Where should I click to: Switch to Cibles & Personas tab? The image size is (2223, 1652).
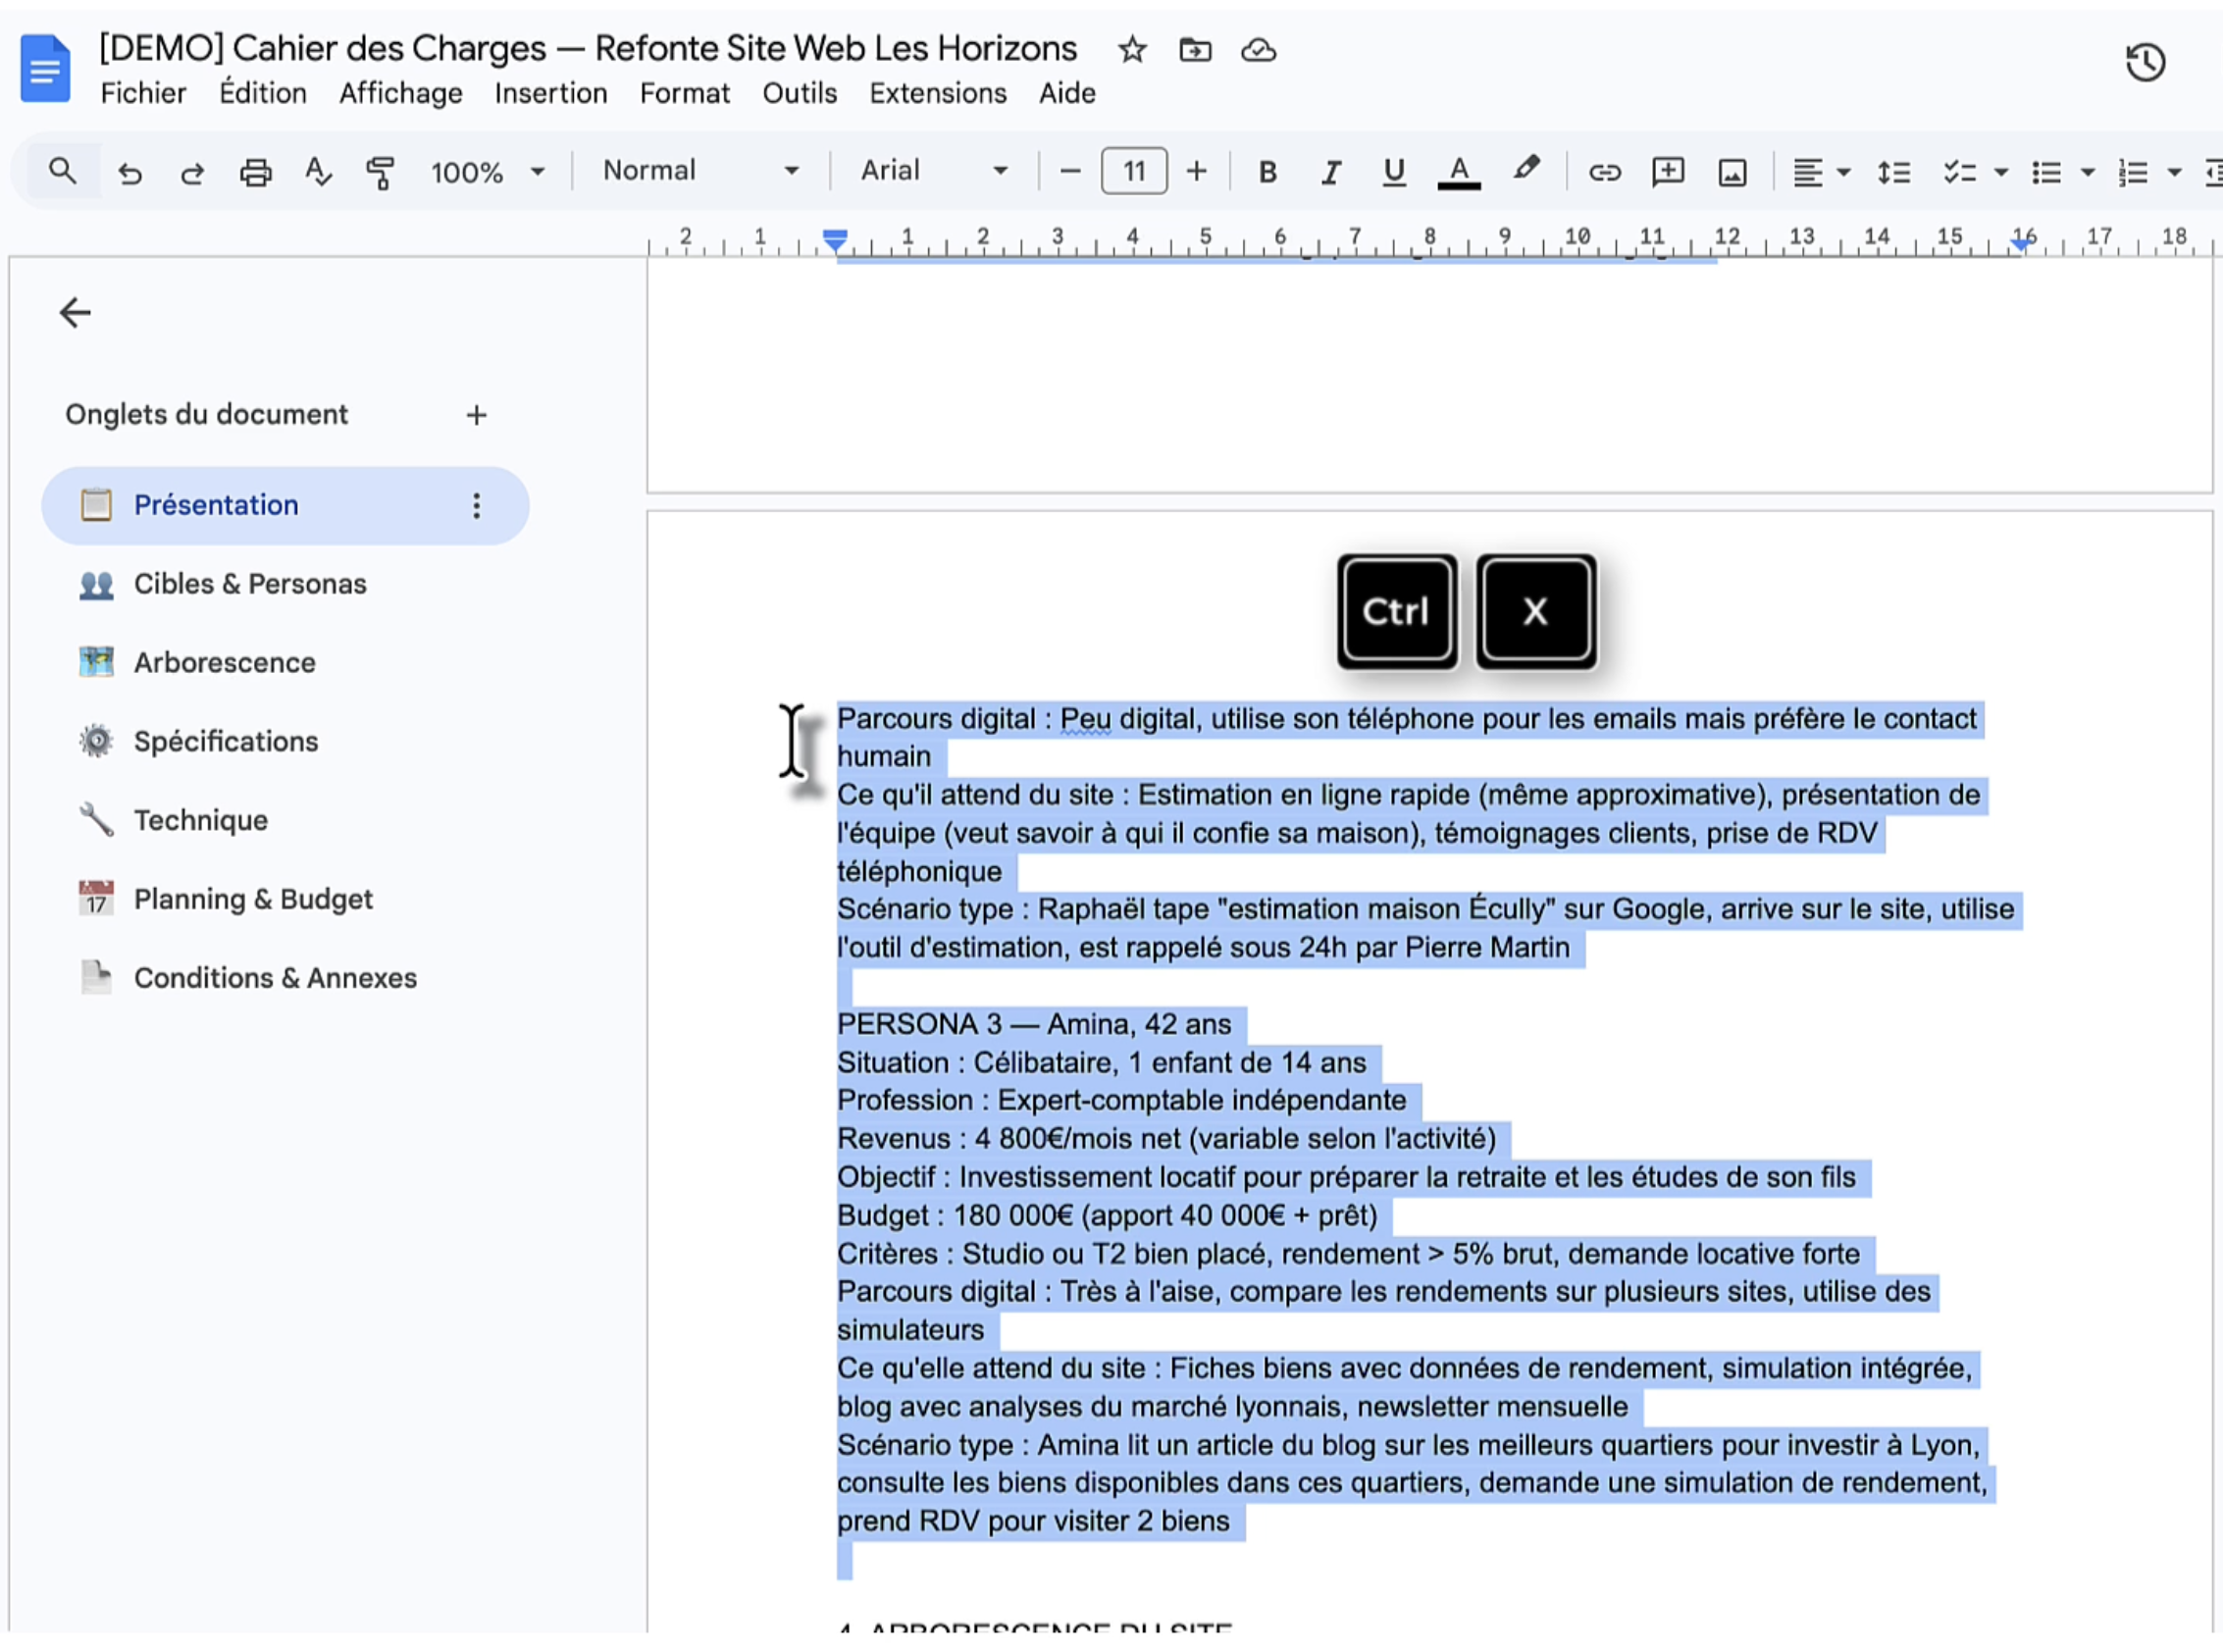click(250, 583)
